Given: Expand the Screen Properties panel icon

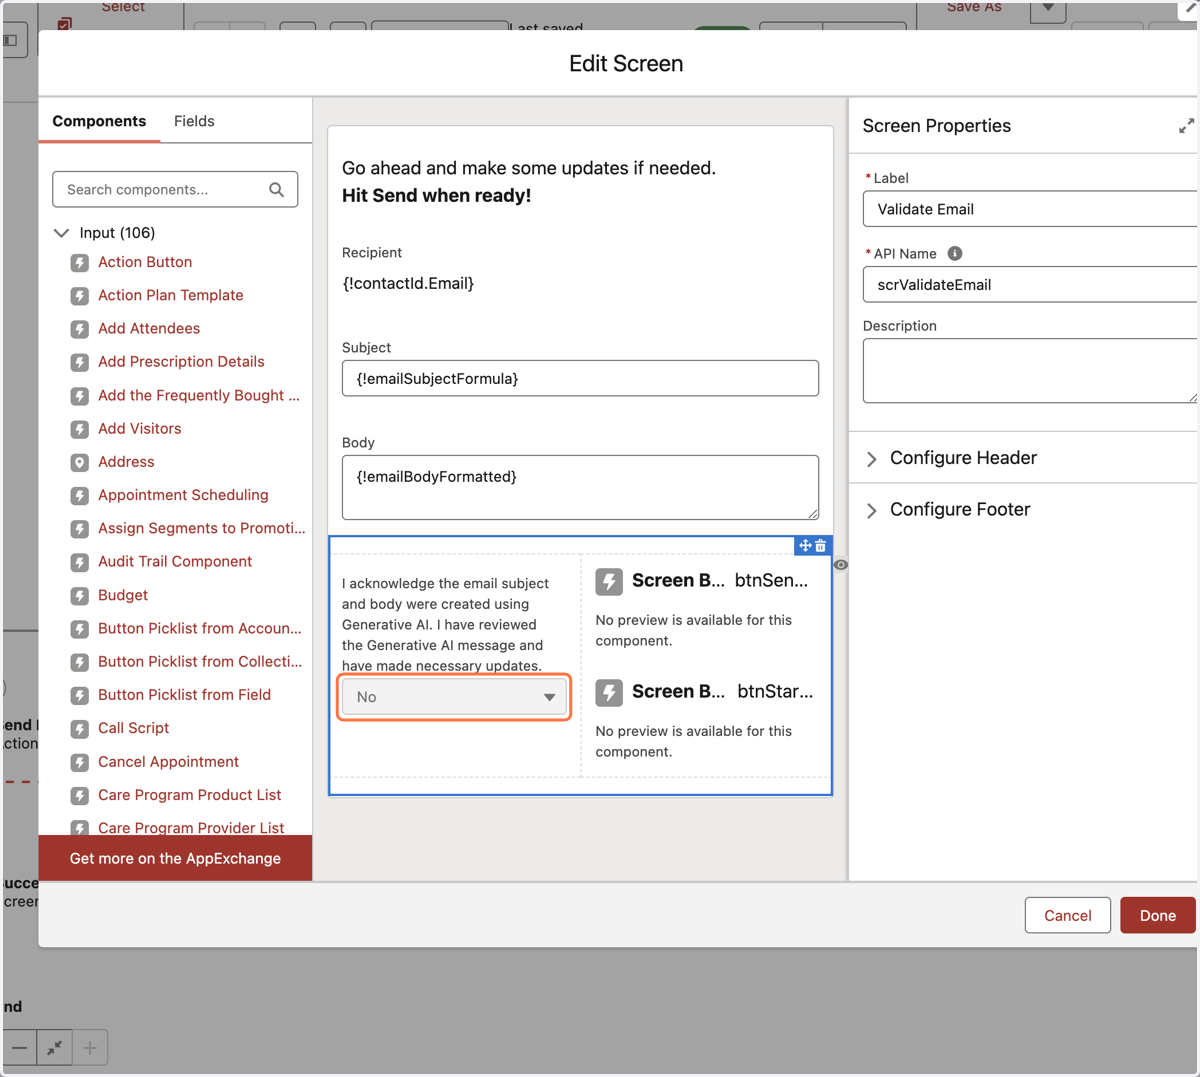Looking at the screenshot, I should pyautogui.click(x=1186, y=126).
